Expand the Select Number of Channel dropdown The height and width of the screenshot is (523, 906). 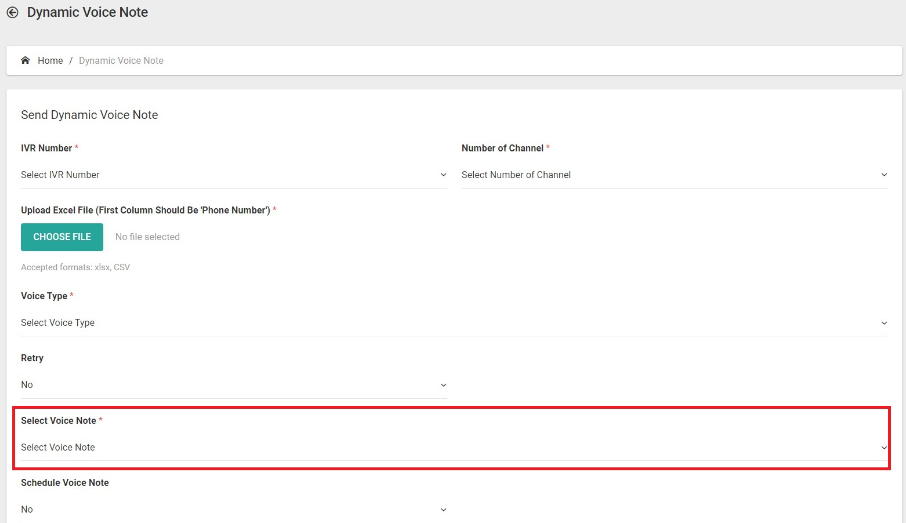674,175
